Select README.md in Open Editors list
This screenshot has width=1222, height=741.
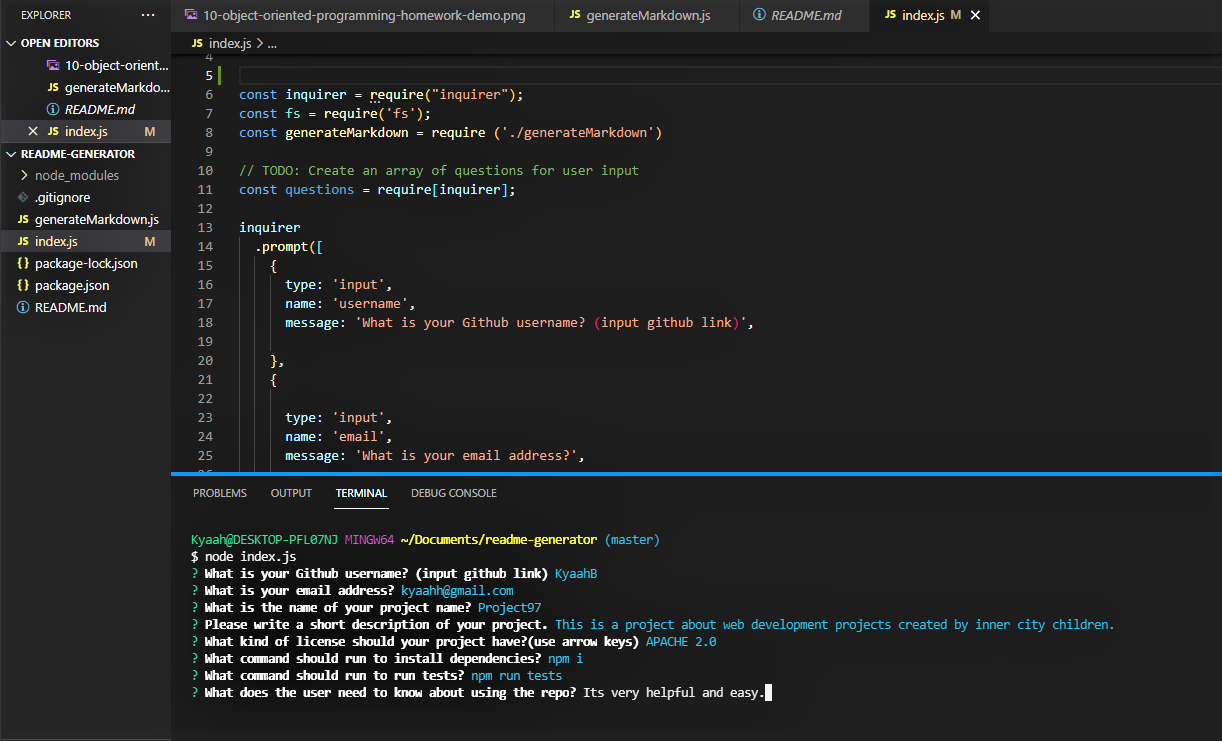tap(99, 109)
